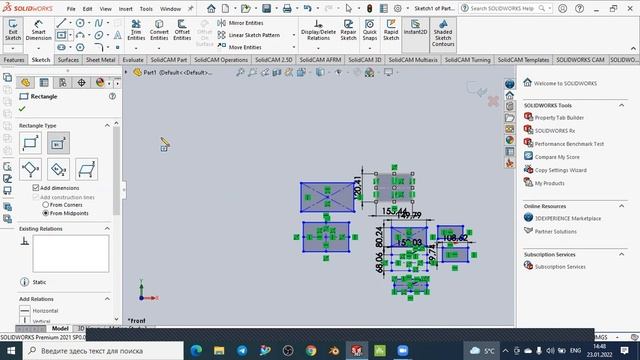Collapse Online Resources section
Viewport: 640px width, 360px height.
click(622, 206)
